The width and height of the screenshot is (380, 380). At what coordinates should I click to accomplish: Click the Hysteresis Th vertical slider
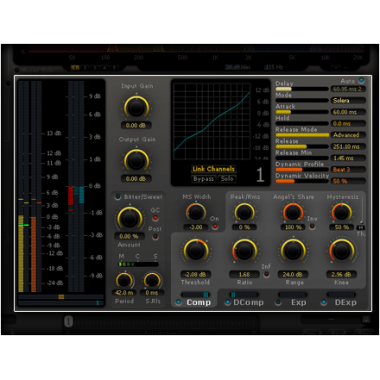[x=361, y=212]
